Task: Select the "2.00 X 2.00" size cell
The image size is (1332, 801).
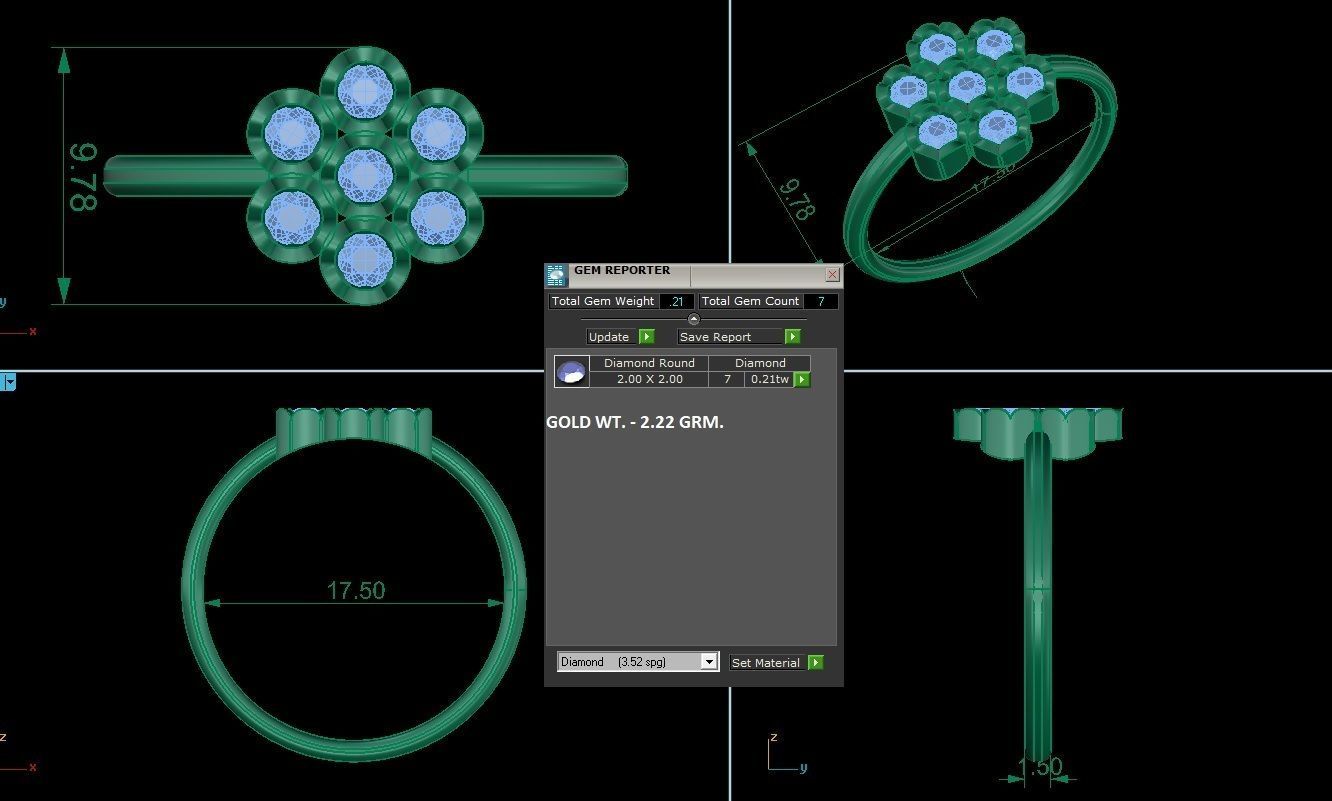Action: coord(649,379)
